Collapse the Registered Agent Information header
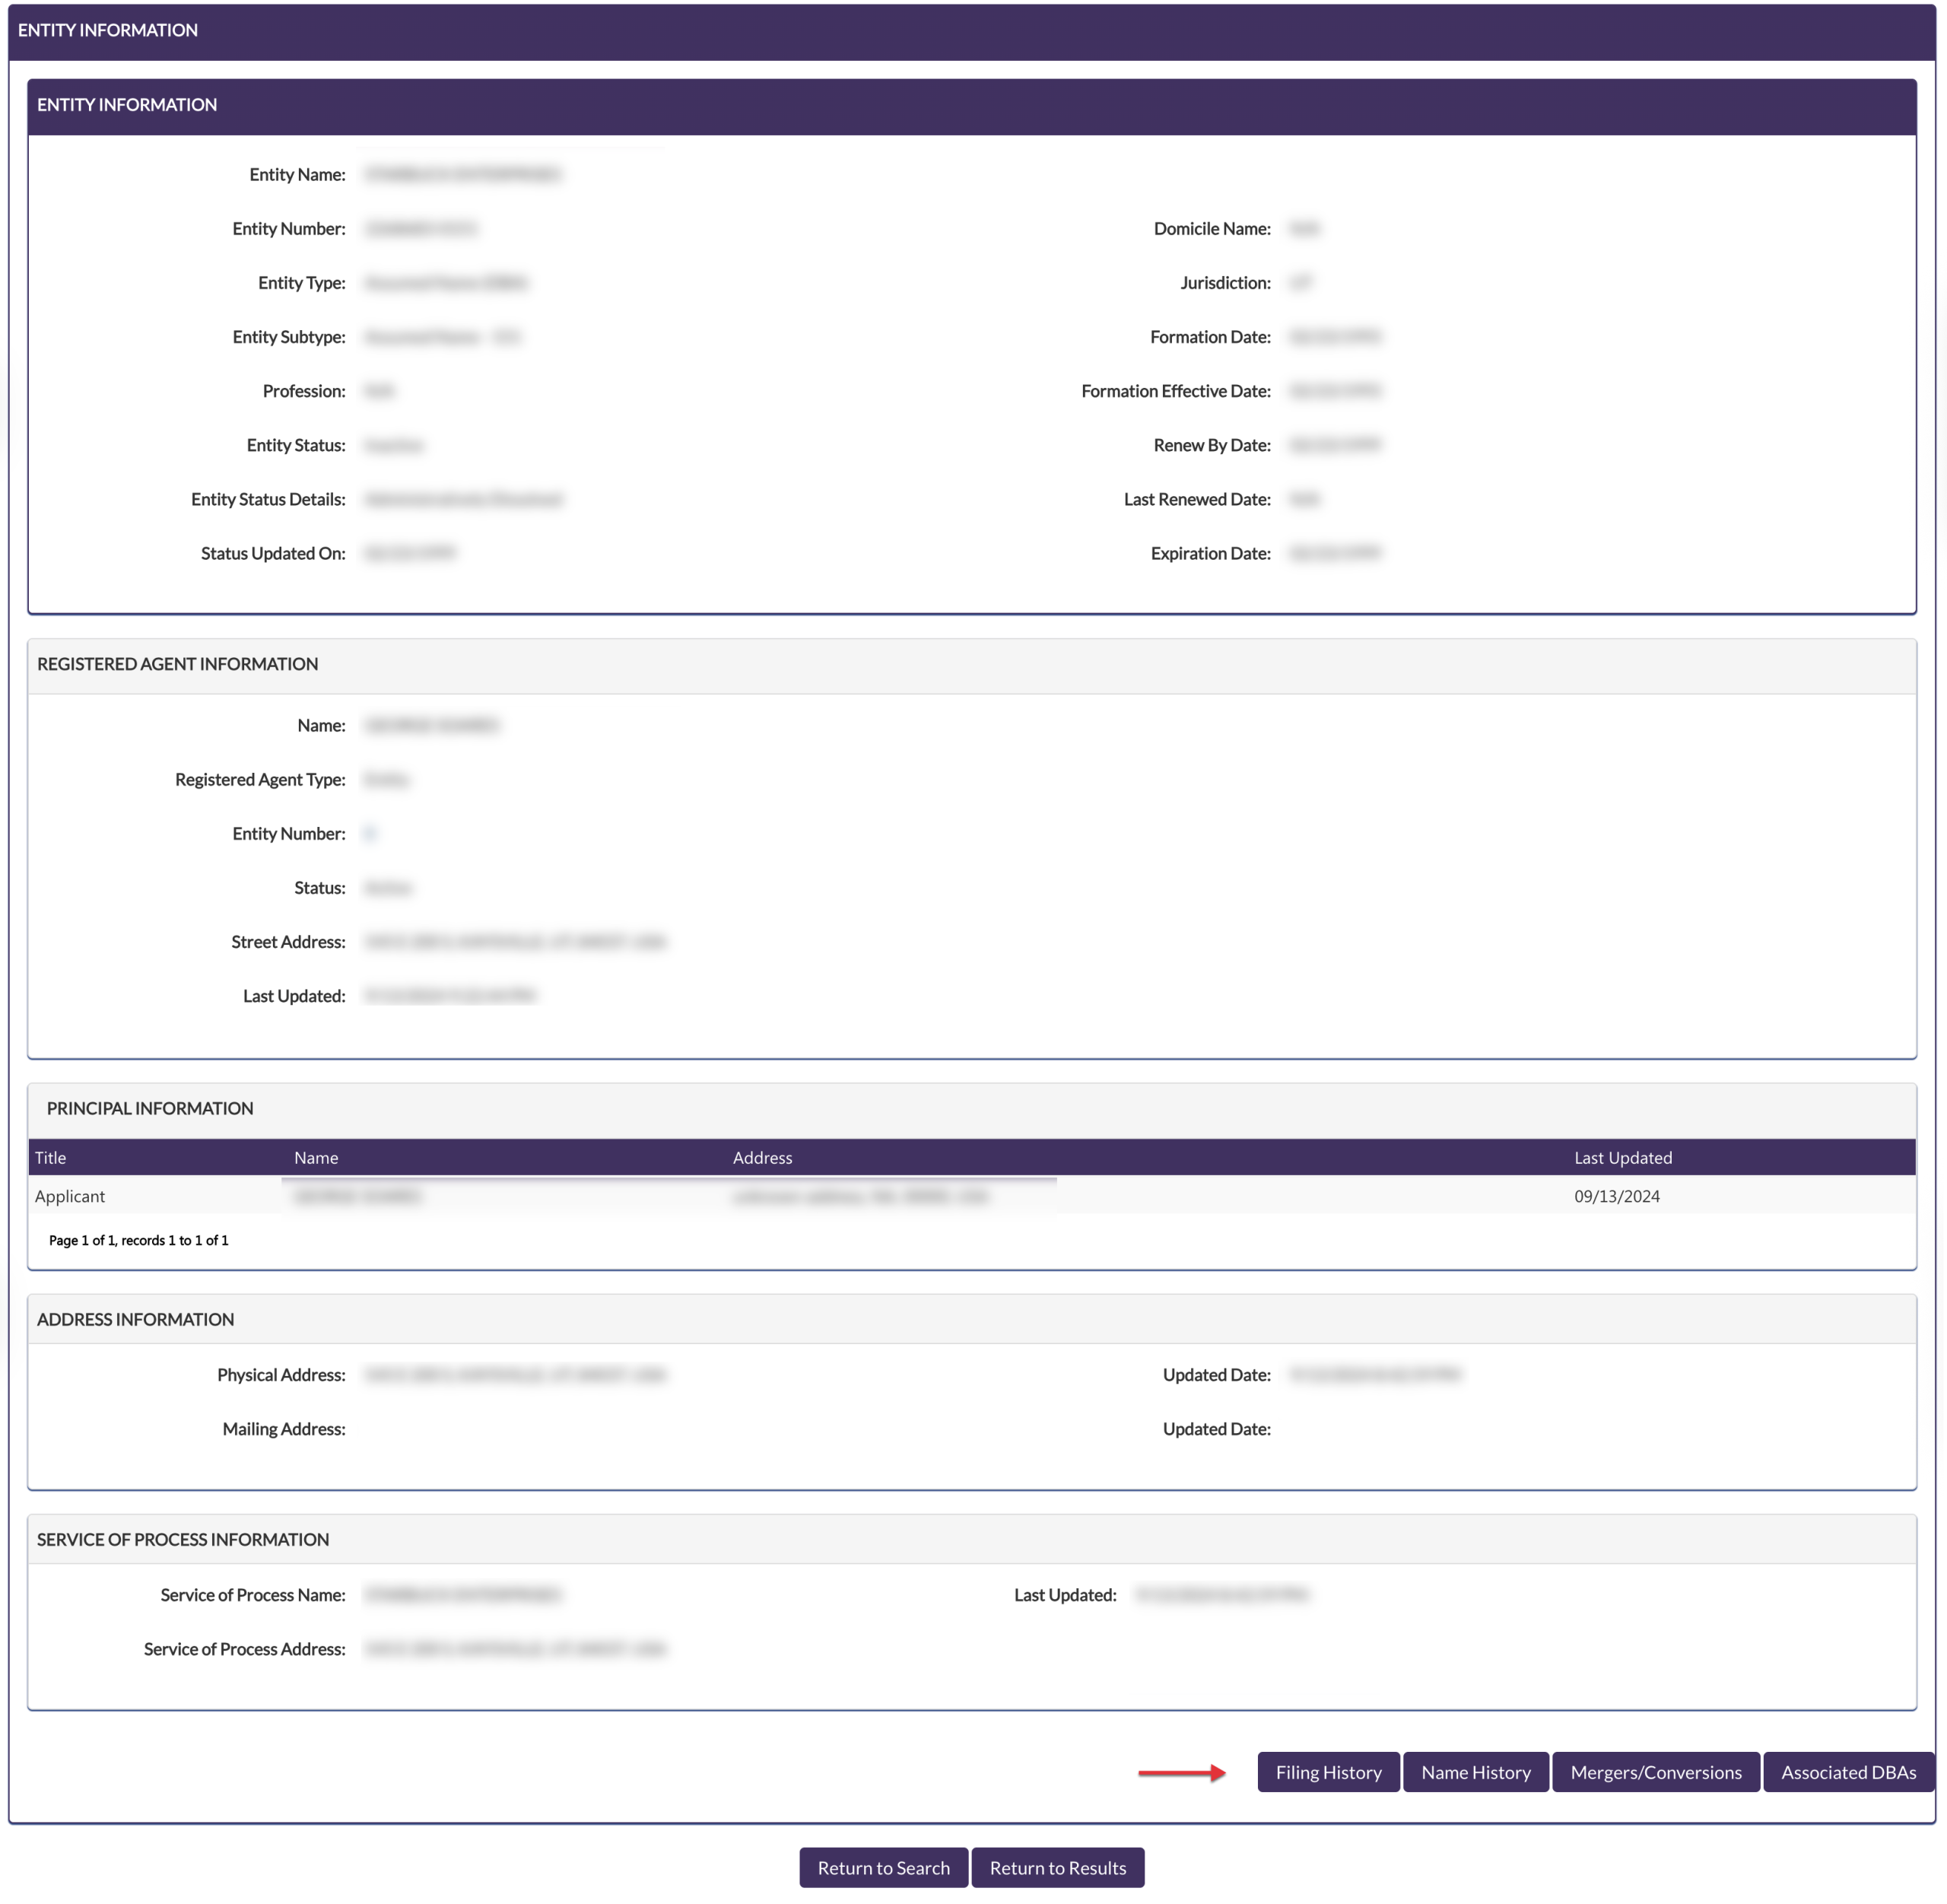The height and width of the screenshot is (1904, 1947). [177, 664]
